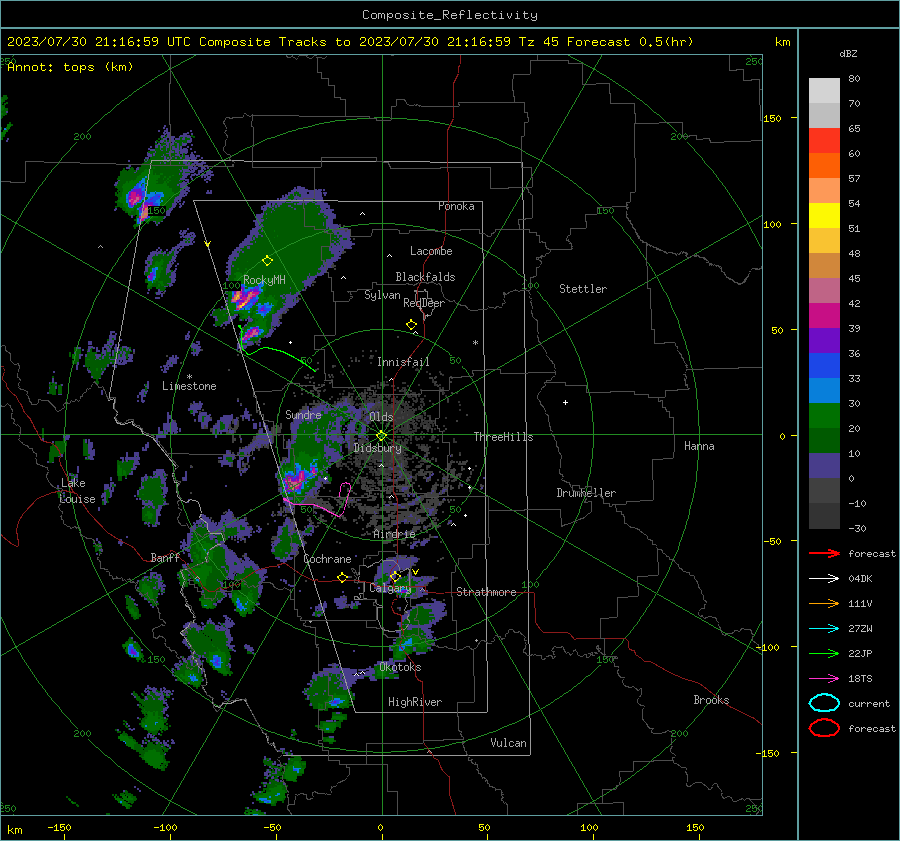The height and width of the screenshot is (841, 900).
Task: Click the 'Annot: tops (km)' annotation label
Action: [70, 67]
